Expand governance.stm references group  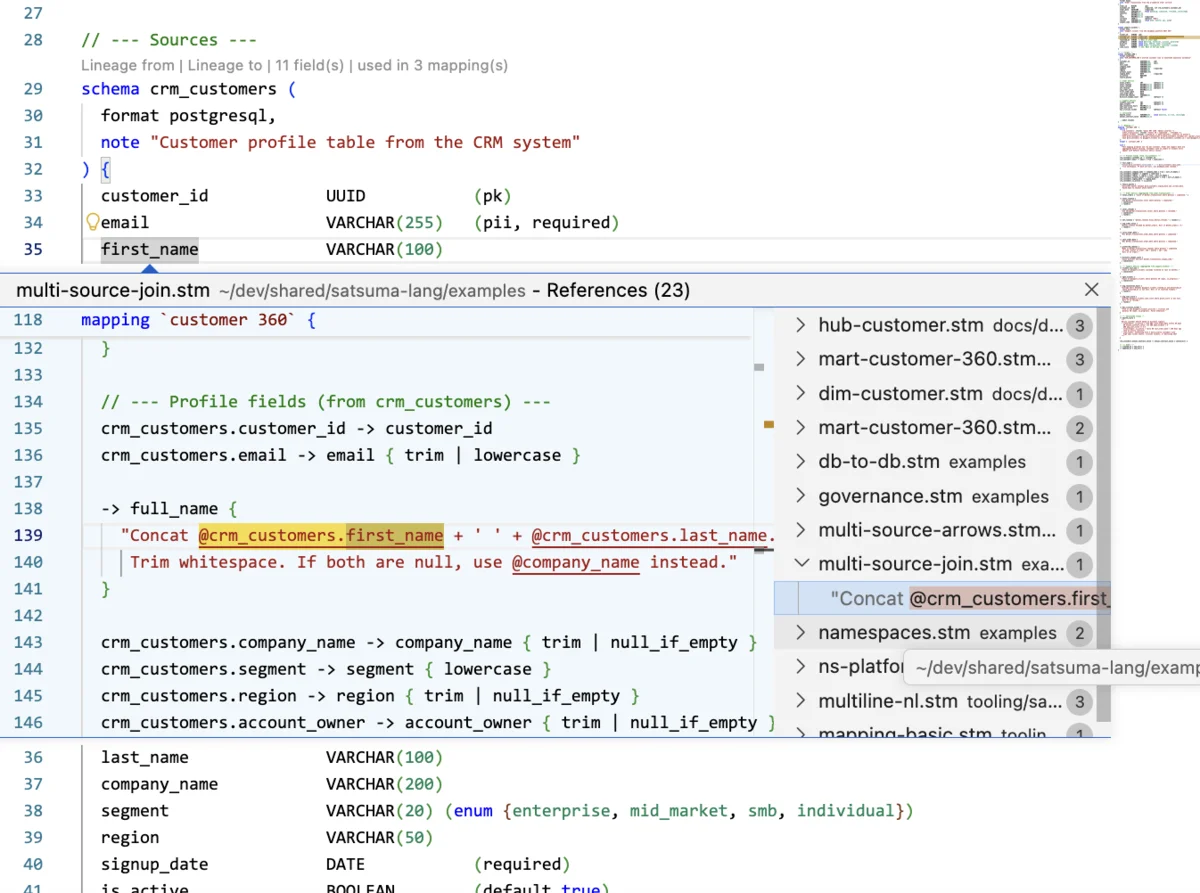800,496
